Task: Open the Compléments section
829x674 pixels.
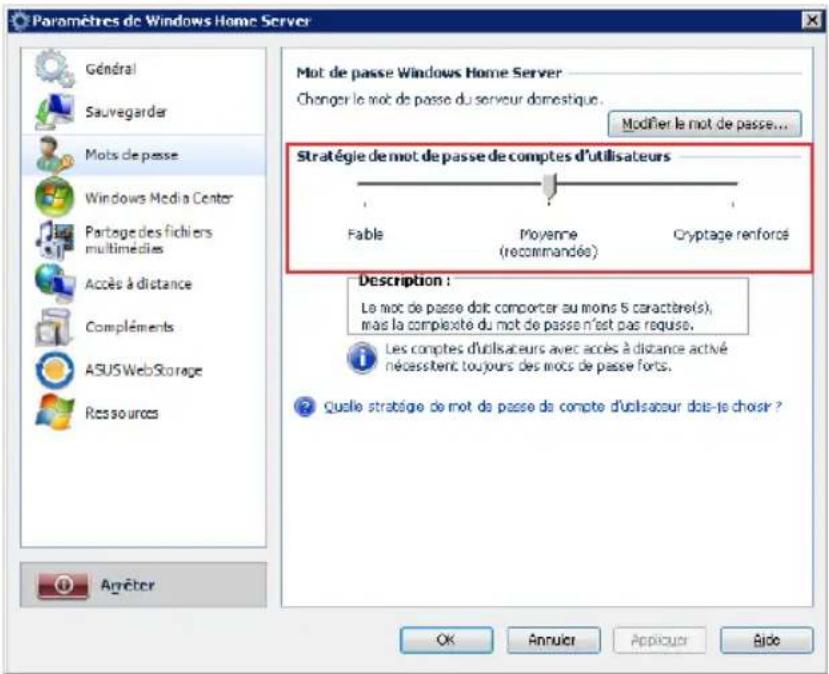Action: pos(143,327)
